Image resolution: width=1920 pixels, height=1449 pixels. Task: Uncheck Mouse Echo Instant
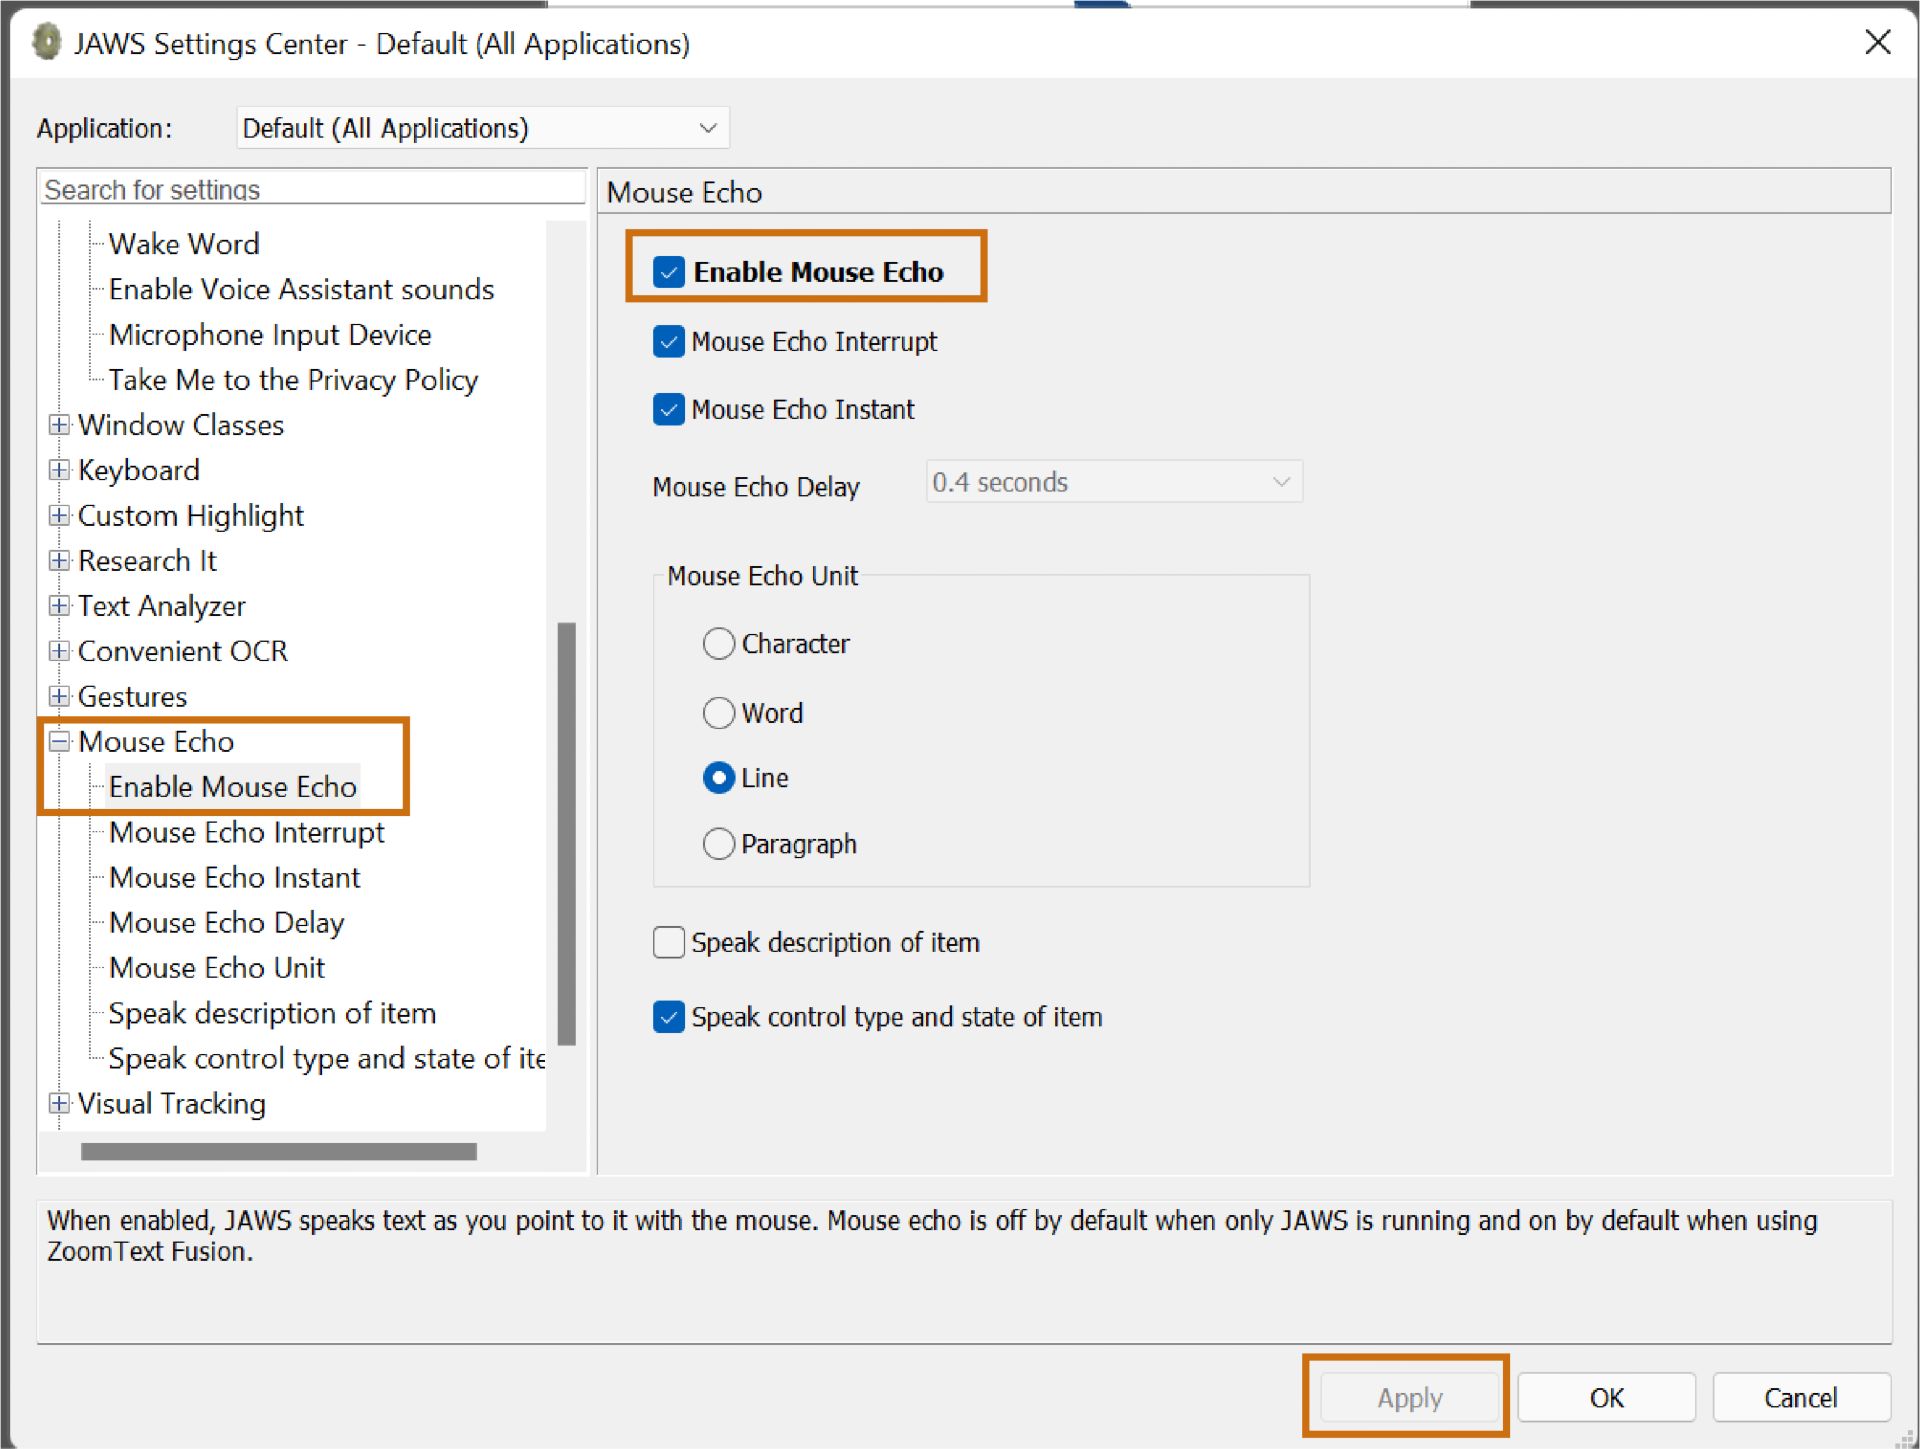pos(668,409)
